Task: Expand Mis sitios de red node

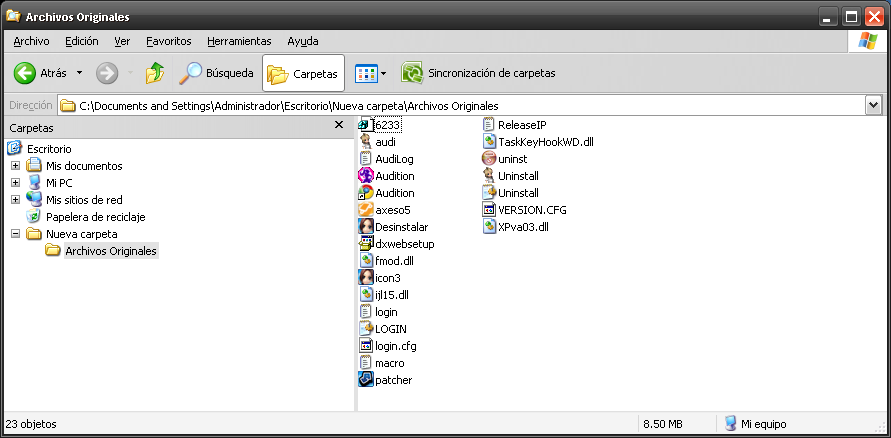Action: coord(15,200)
